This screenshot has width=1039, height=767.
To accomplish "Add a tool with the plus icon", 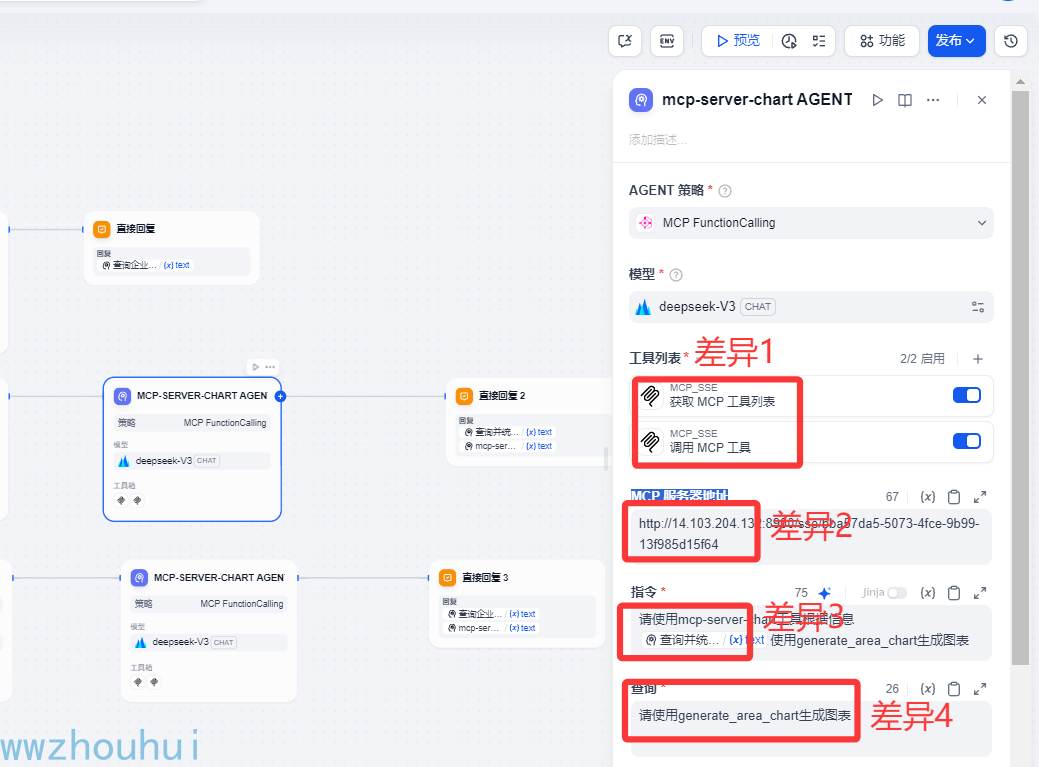I will pos(977,359).
